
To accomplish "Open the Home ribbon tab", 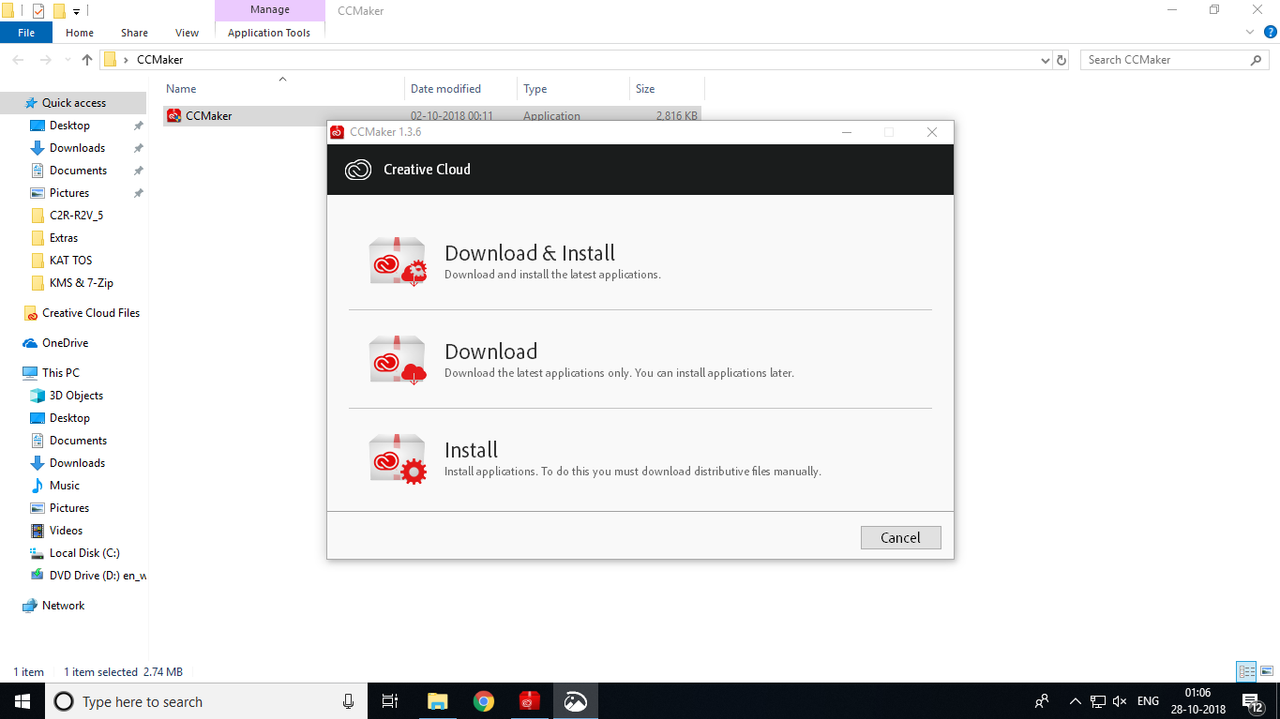I will [x=80, y=32].
